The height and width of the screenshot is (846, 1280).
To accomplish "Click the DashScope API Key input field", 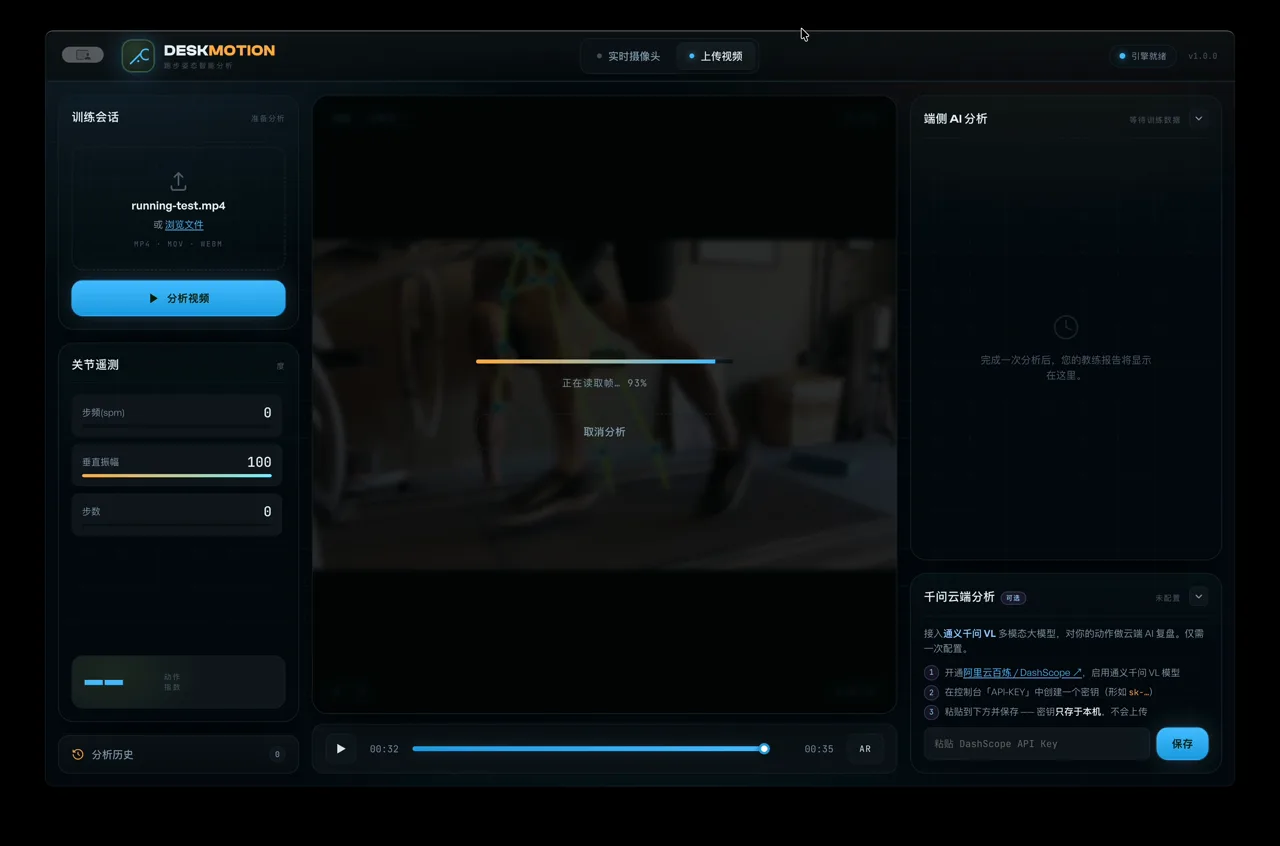I will click(x=1036, y=744).
